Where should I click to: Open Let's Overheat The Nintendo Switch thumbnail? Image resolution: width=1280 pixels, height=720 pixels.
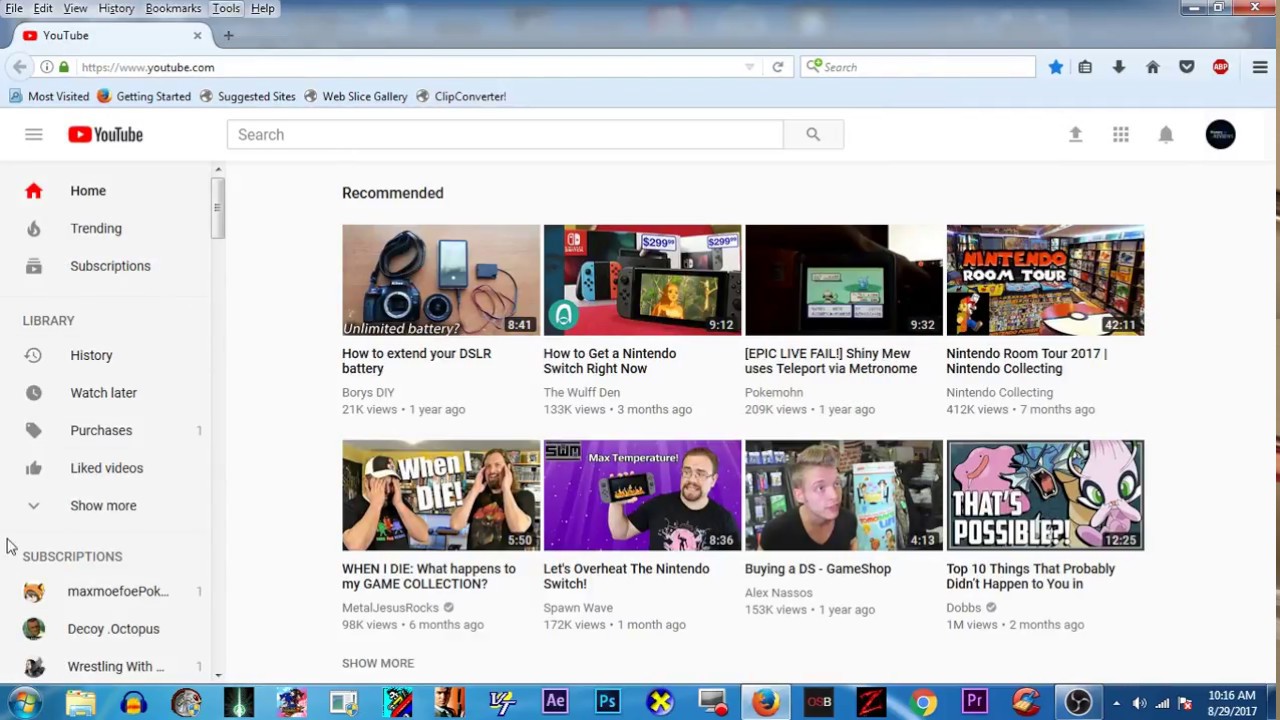coord(642,495)
